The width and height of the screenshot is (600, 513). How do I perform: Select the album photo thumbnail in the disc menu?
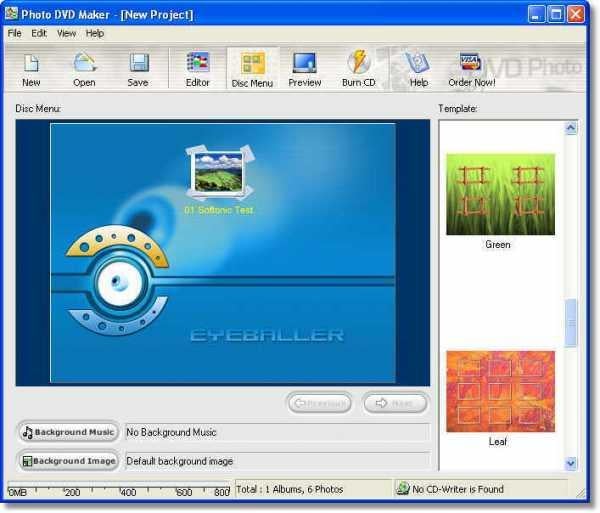click(219, 173)
